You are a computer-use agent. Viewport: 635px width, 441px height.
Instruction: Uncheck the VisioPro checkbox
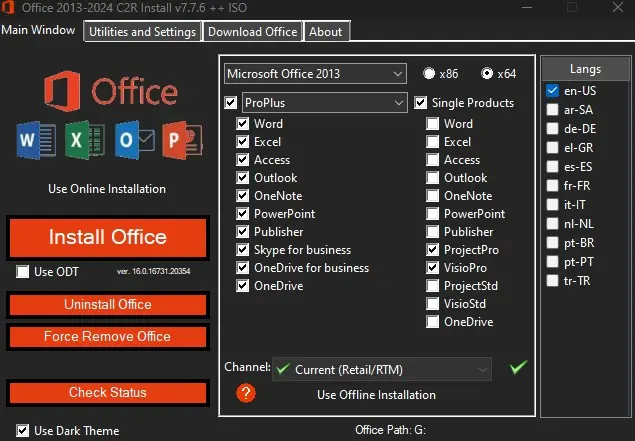(x=433, y=268)
